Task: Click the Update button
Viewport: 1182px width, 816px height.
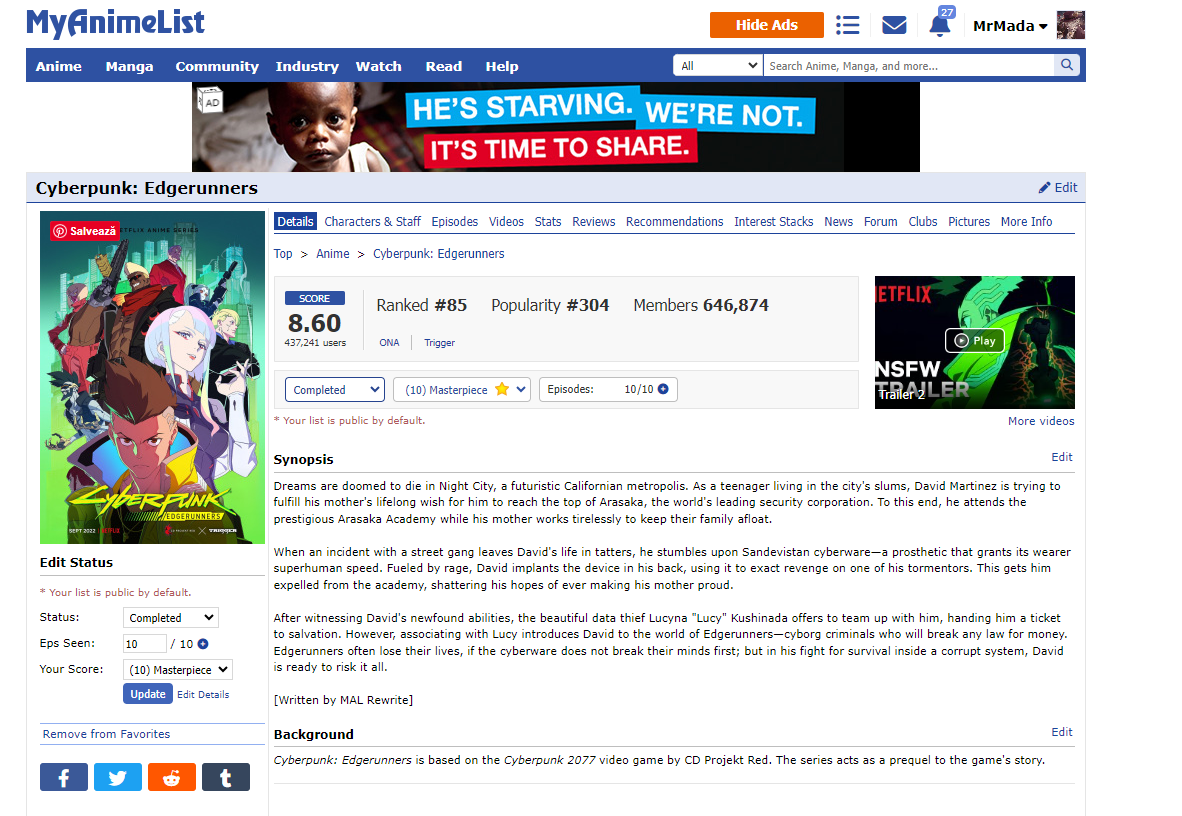Action: 148,694
